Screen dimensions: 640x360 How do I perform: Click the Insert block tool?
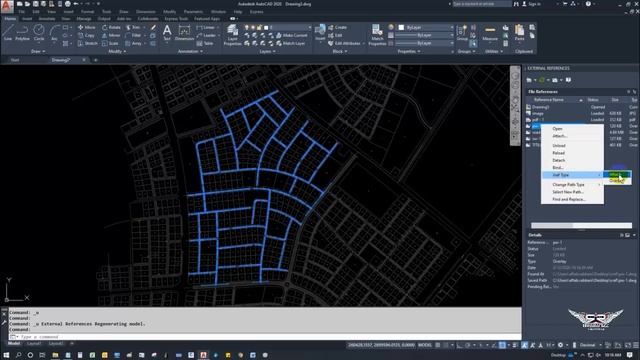pyautogui.click(x=320, y=33)
